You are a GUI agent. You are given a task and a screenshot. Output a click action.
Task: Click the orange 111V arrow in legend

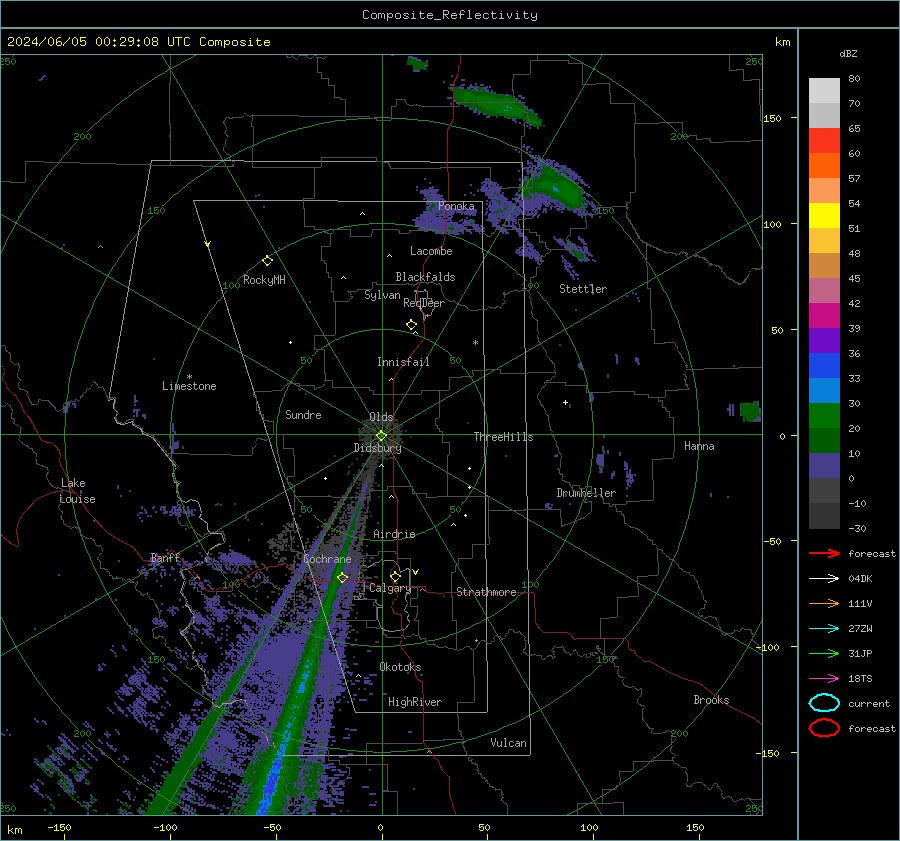tap(824, 603)
